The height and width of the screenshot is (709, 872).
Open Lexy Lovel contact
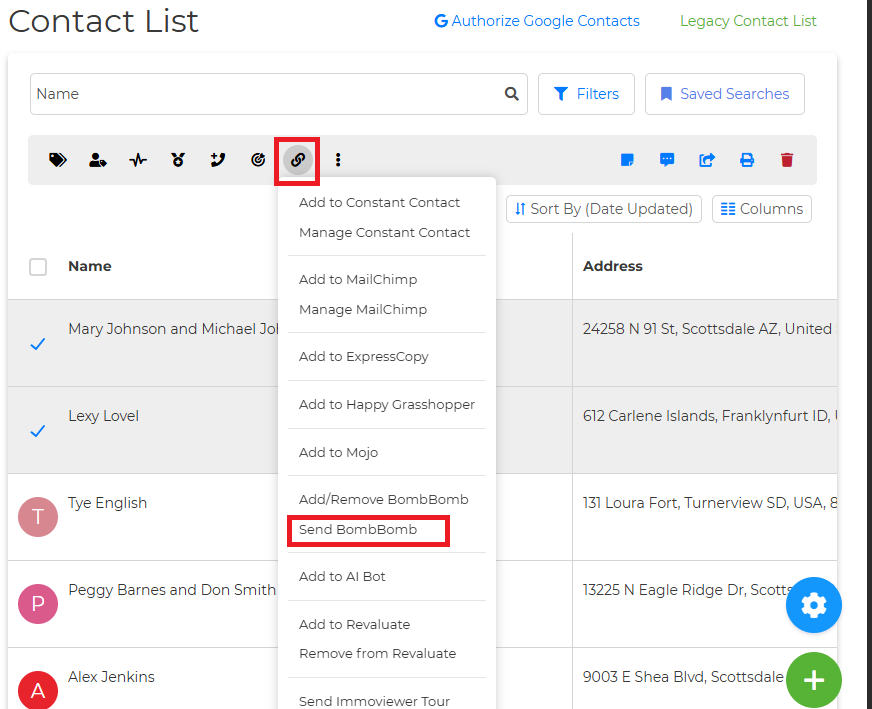point(103,416)
